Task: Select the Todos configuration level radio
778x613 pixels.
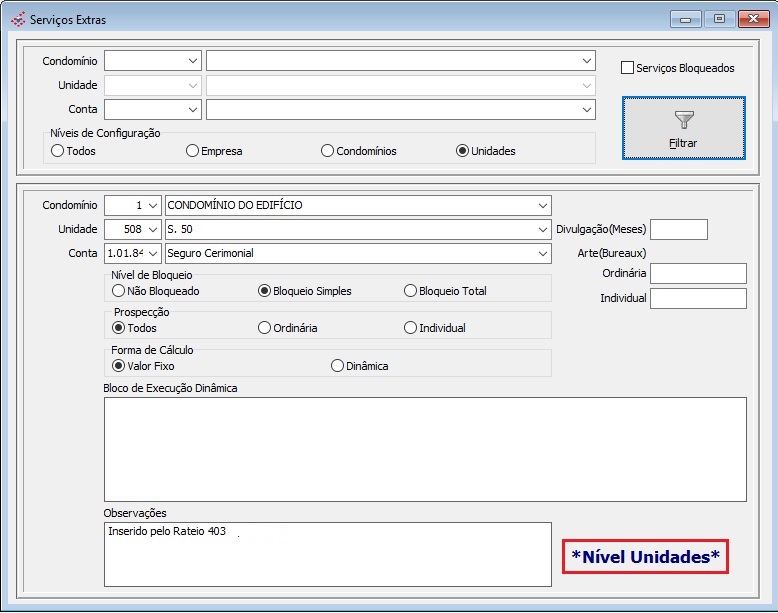Action: coord(58,151)
